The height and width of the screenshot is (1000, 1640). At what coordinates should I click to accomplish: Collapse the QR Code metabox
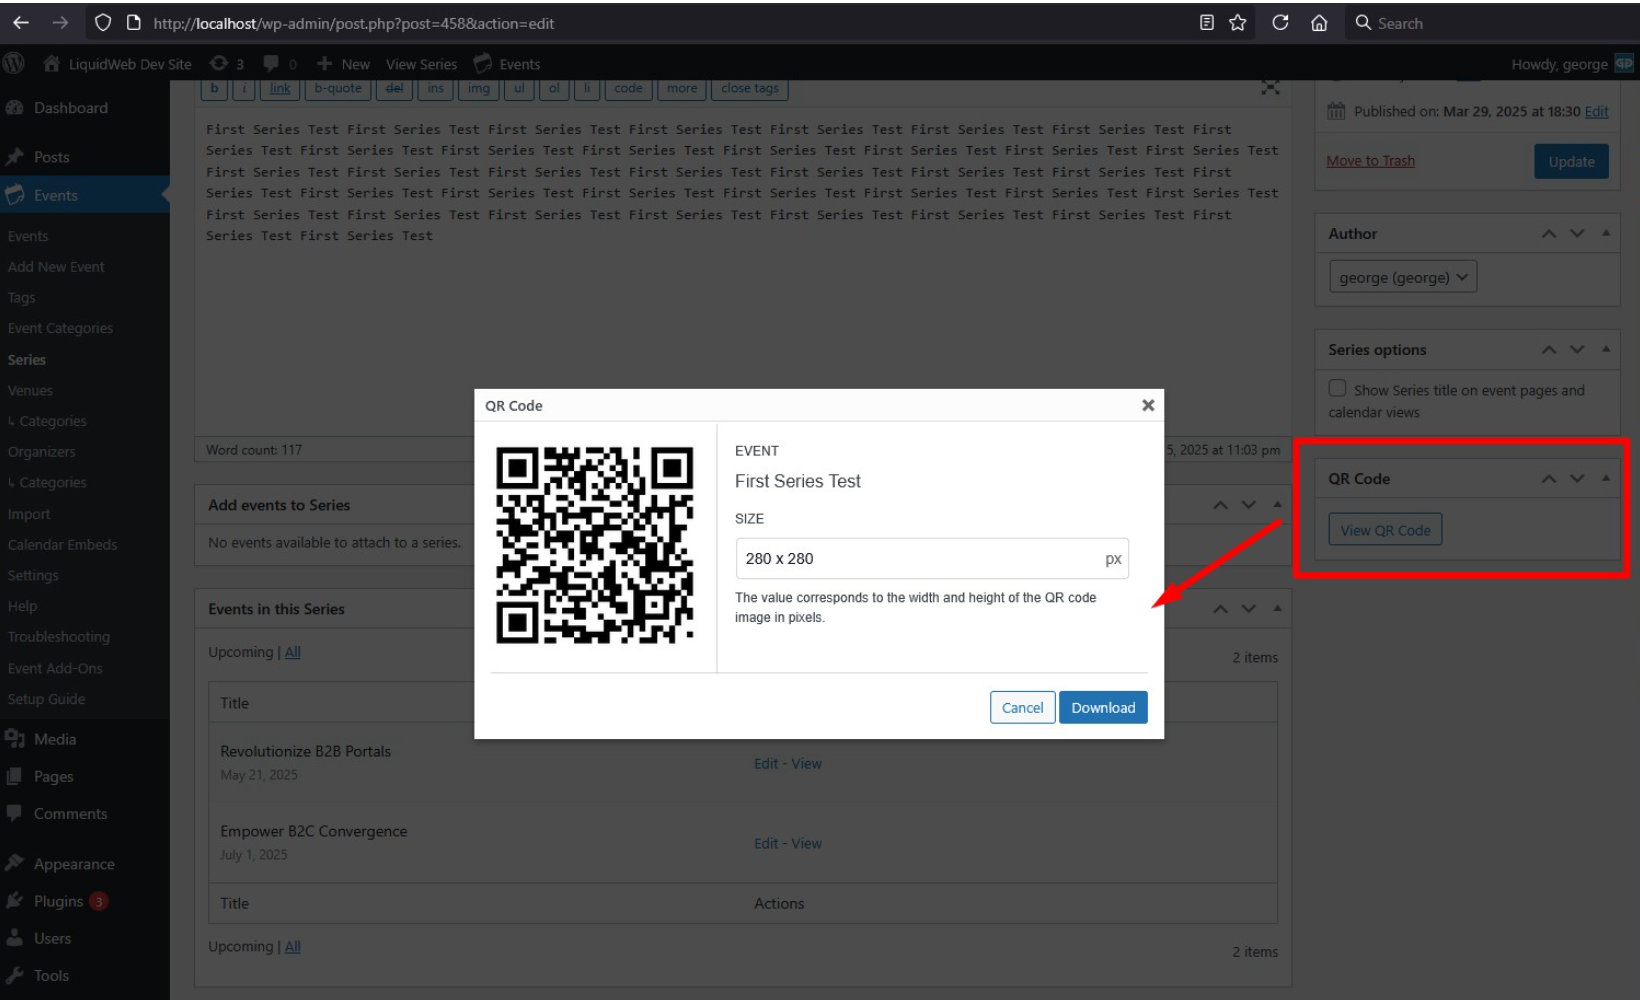(x=1606, y=478)
